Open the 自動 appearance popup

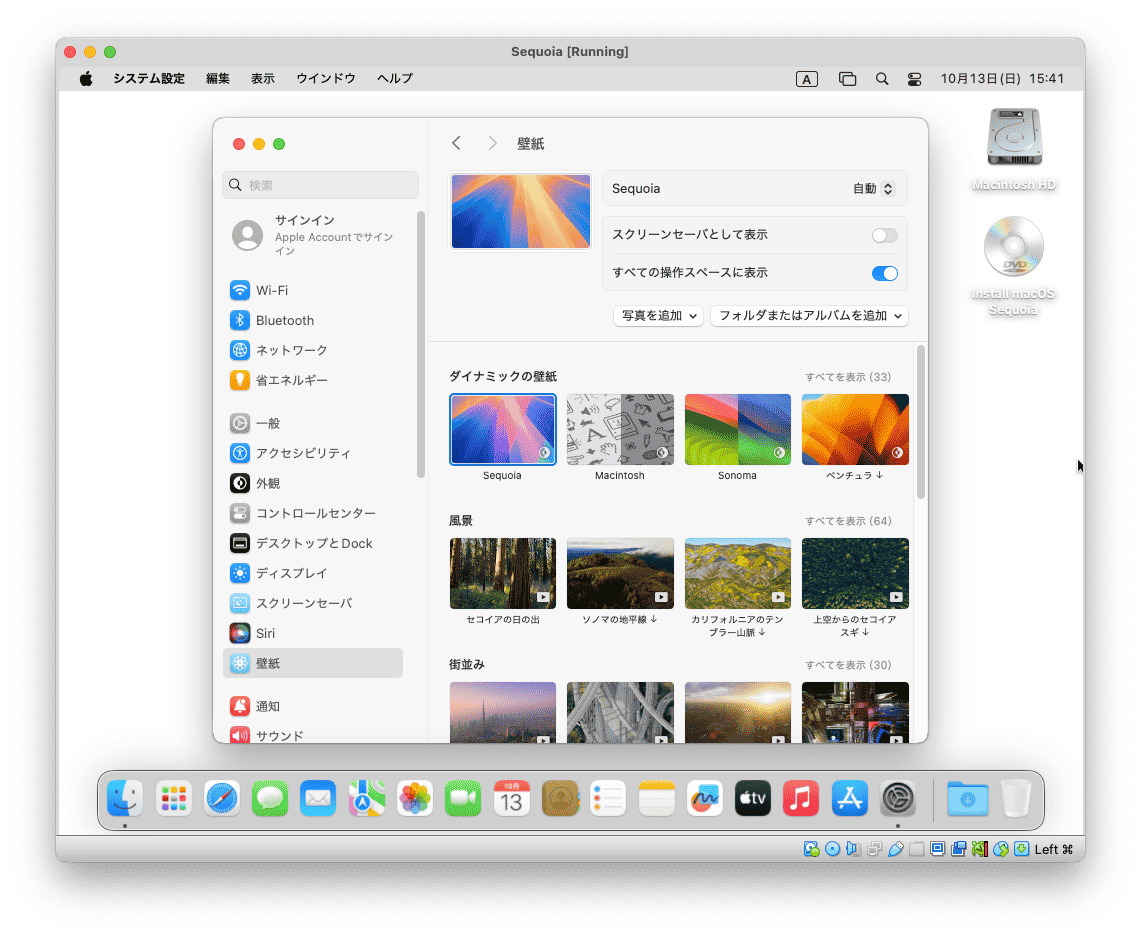coord(873,189)
